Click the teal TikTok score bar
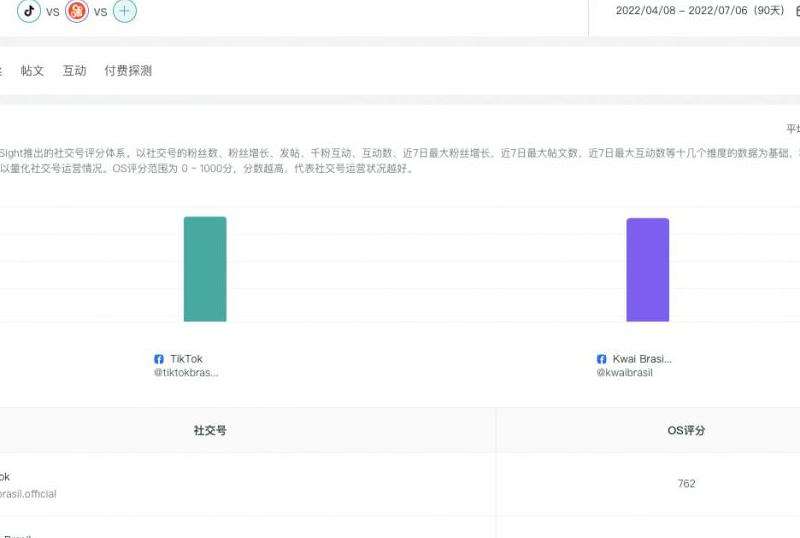 [x=205, y=269]
